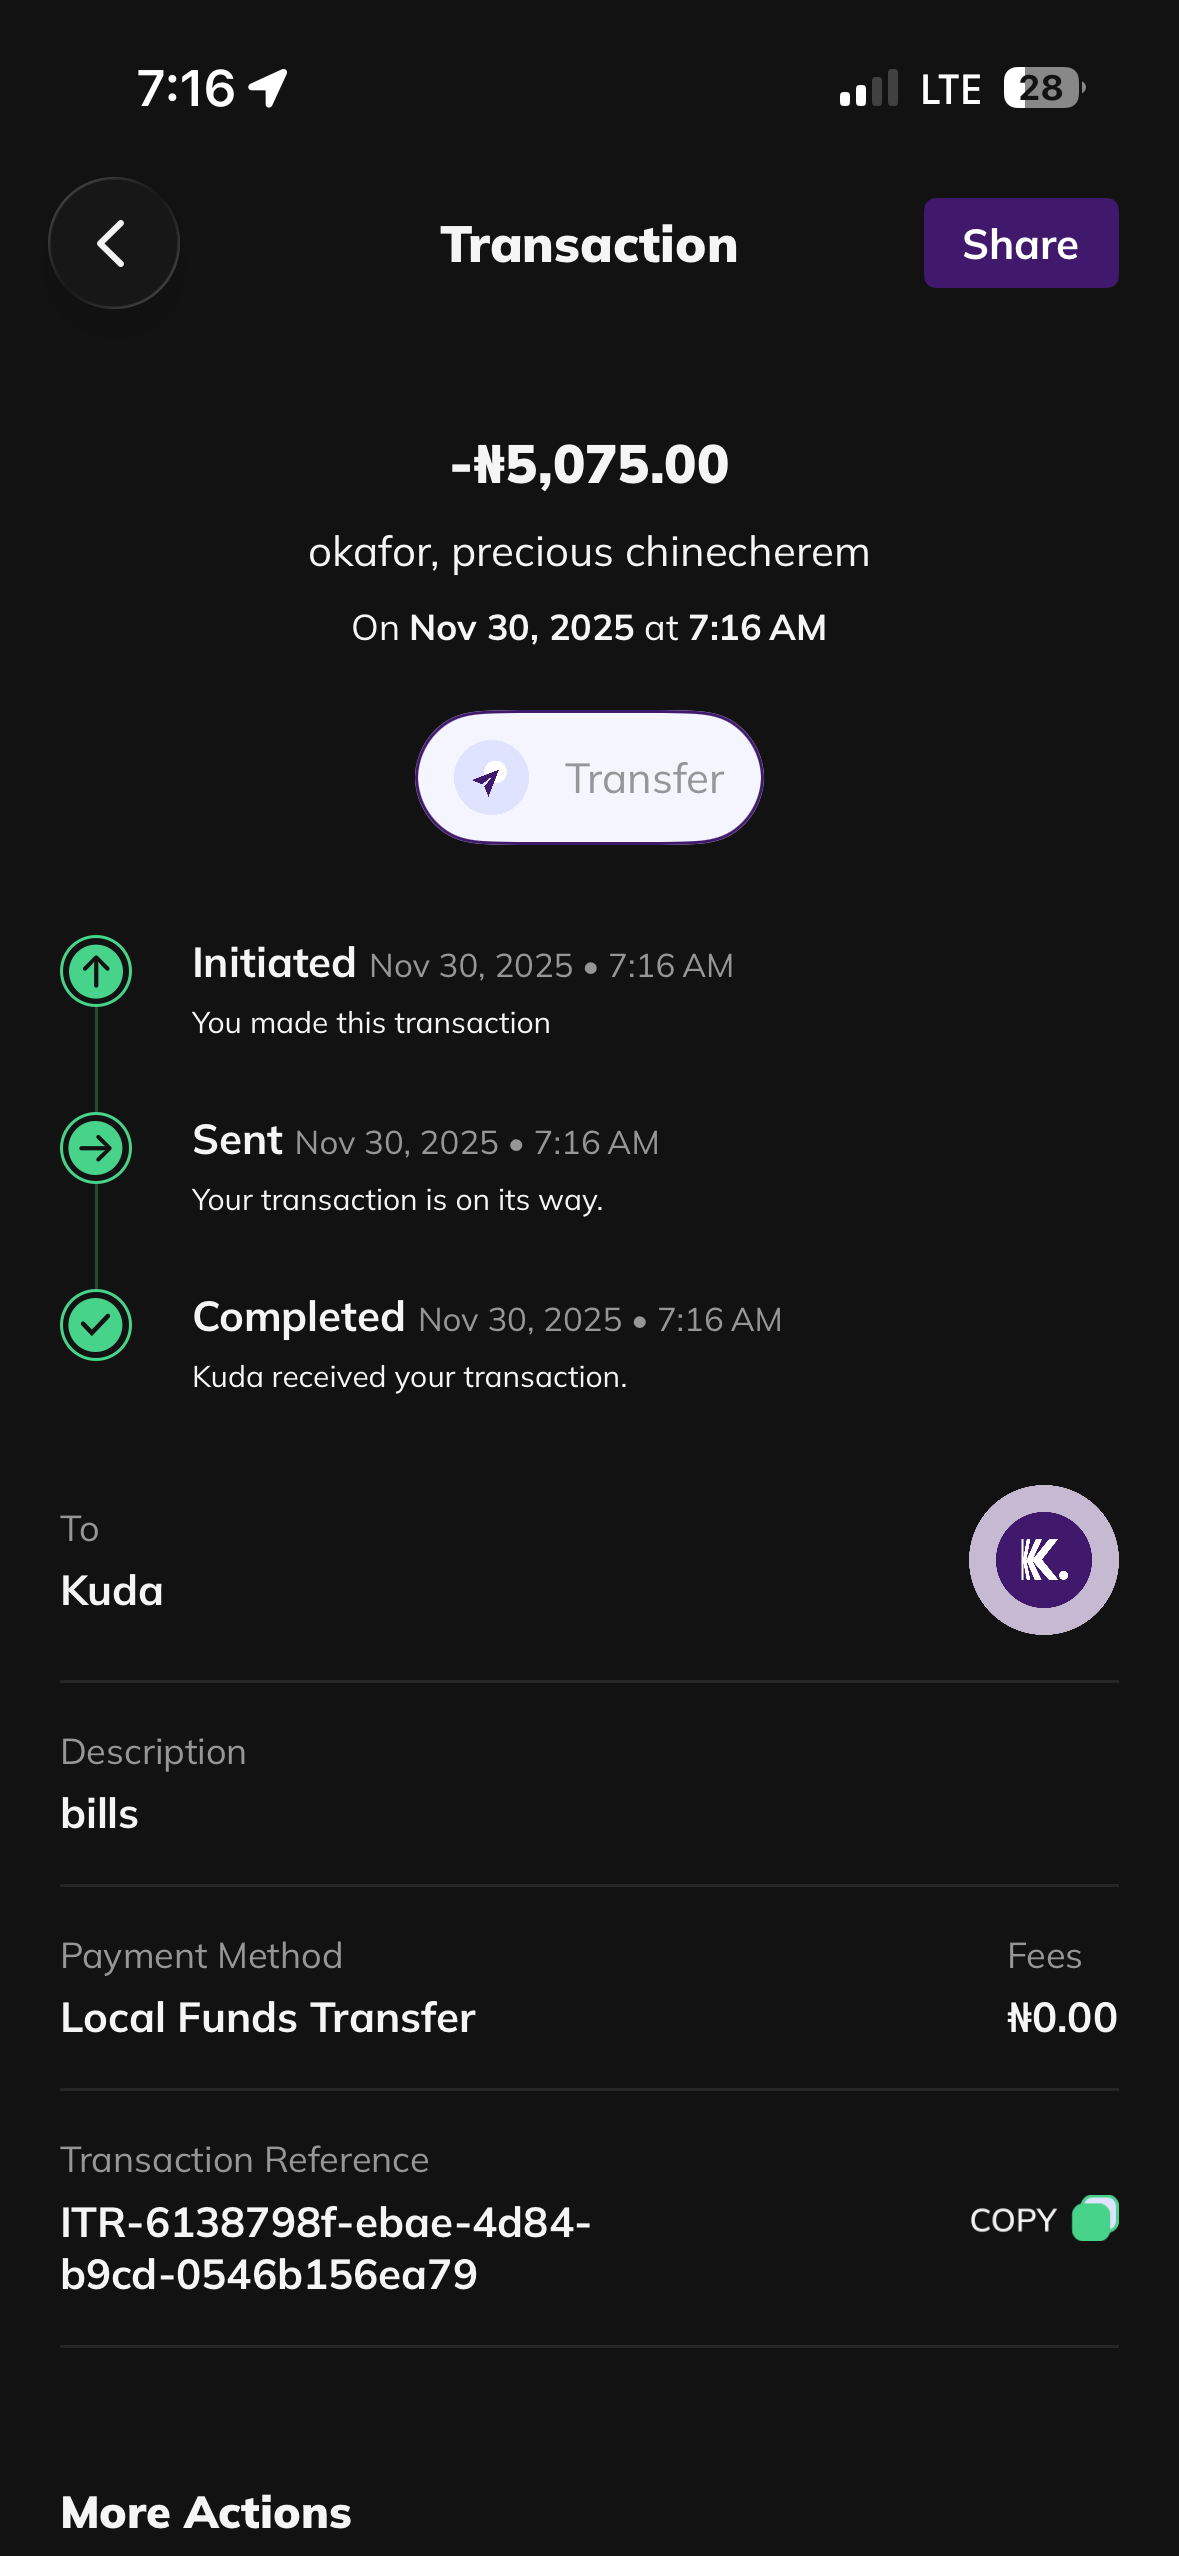Tap the recipient name okafor, precious chinecherem
Viewport: 1179px width, 2556px height.
point(589,552)
